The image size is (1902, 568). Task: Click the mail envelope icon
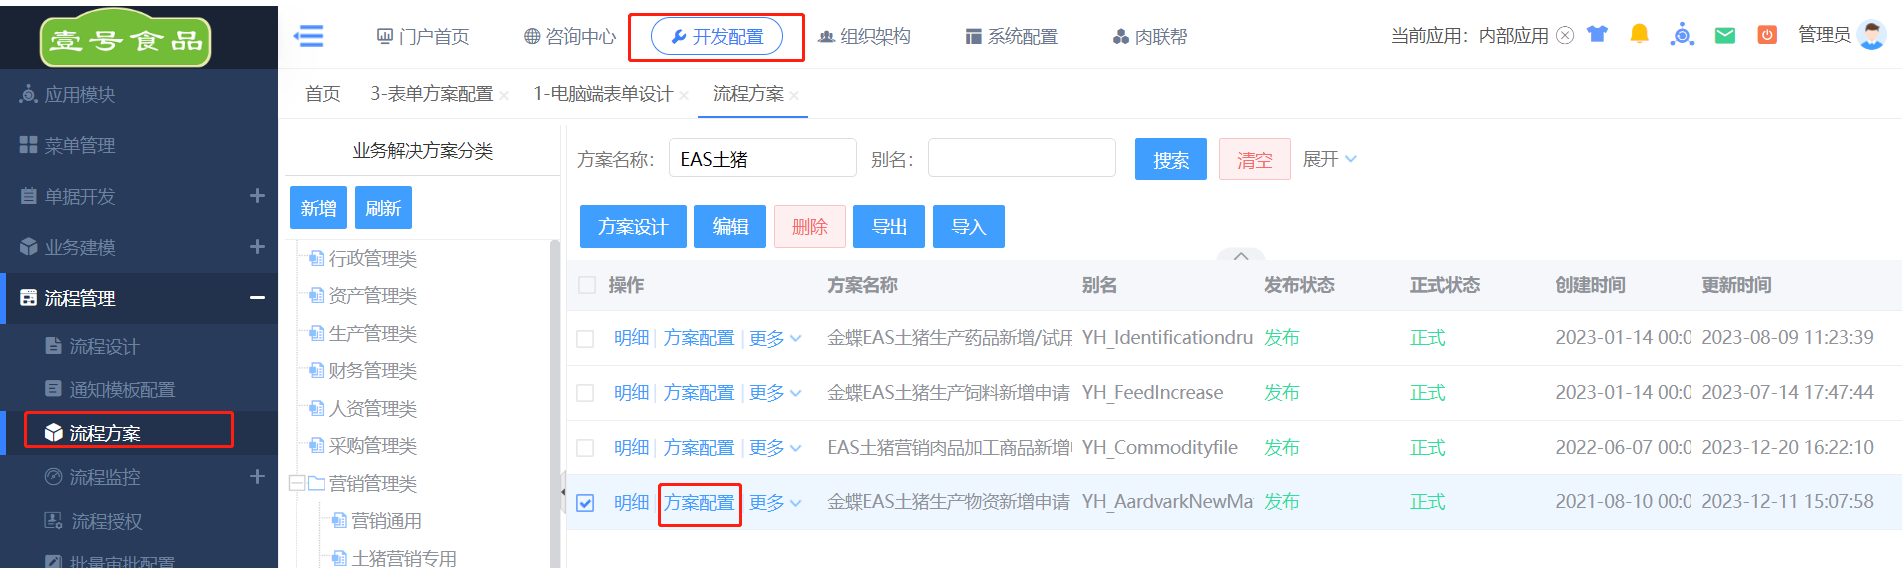1724,36
